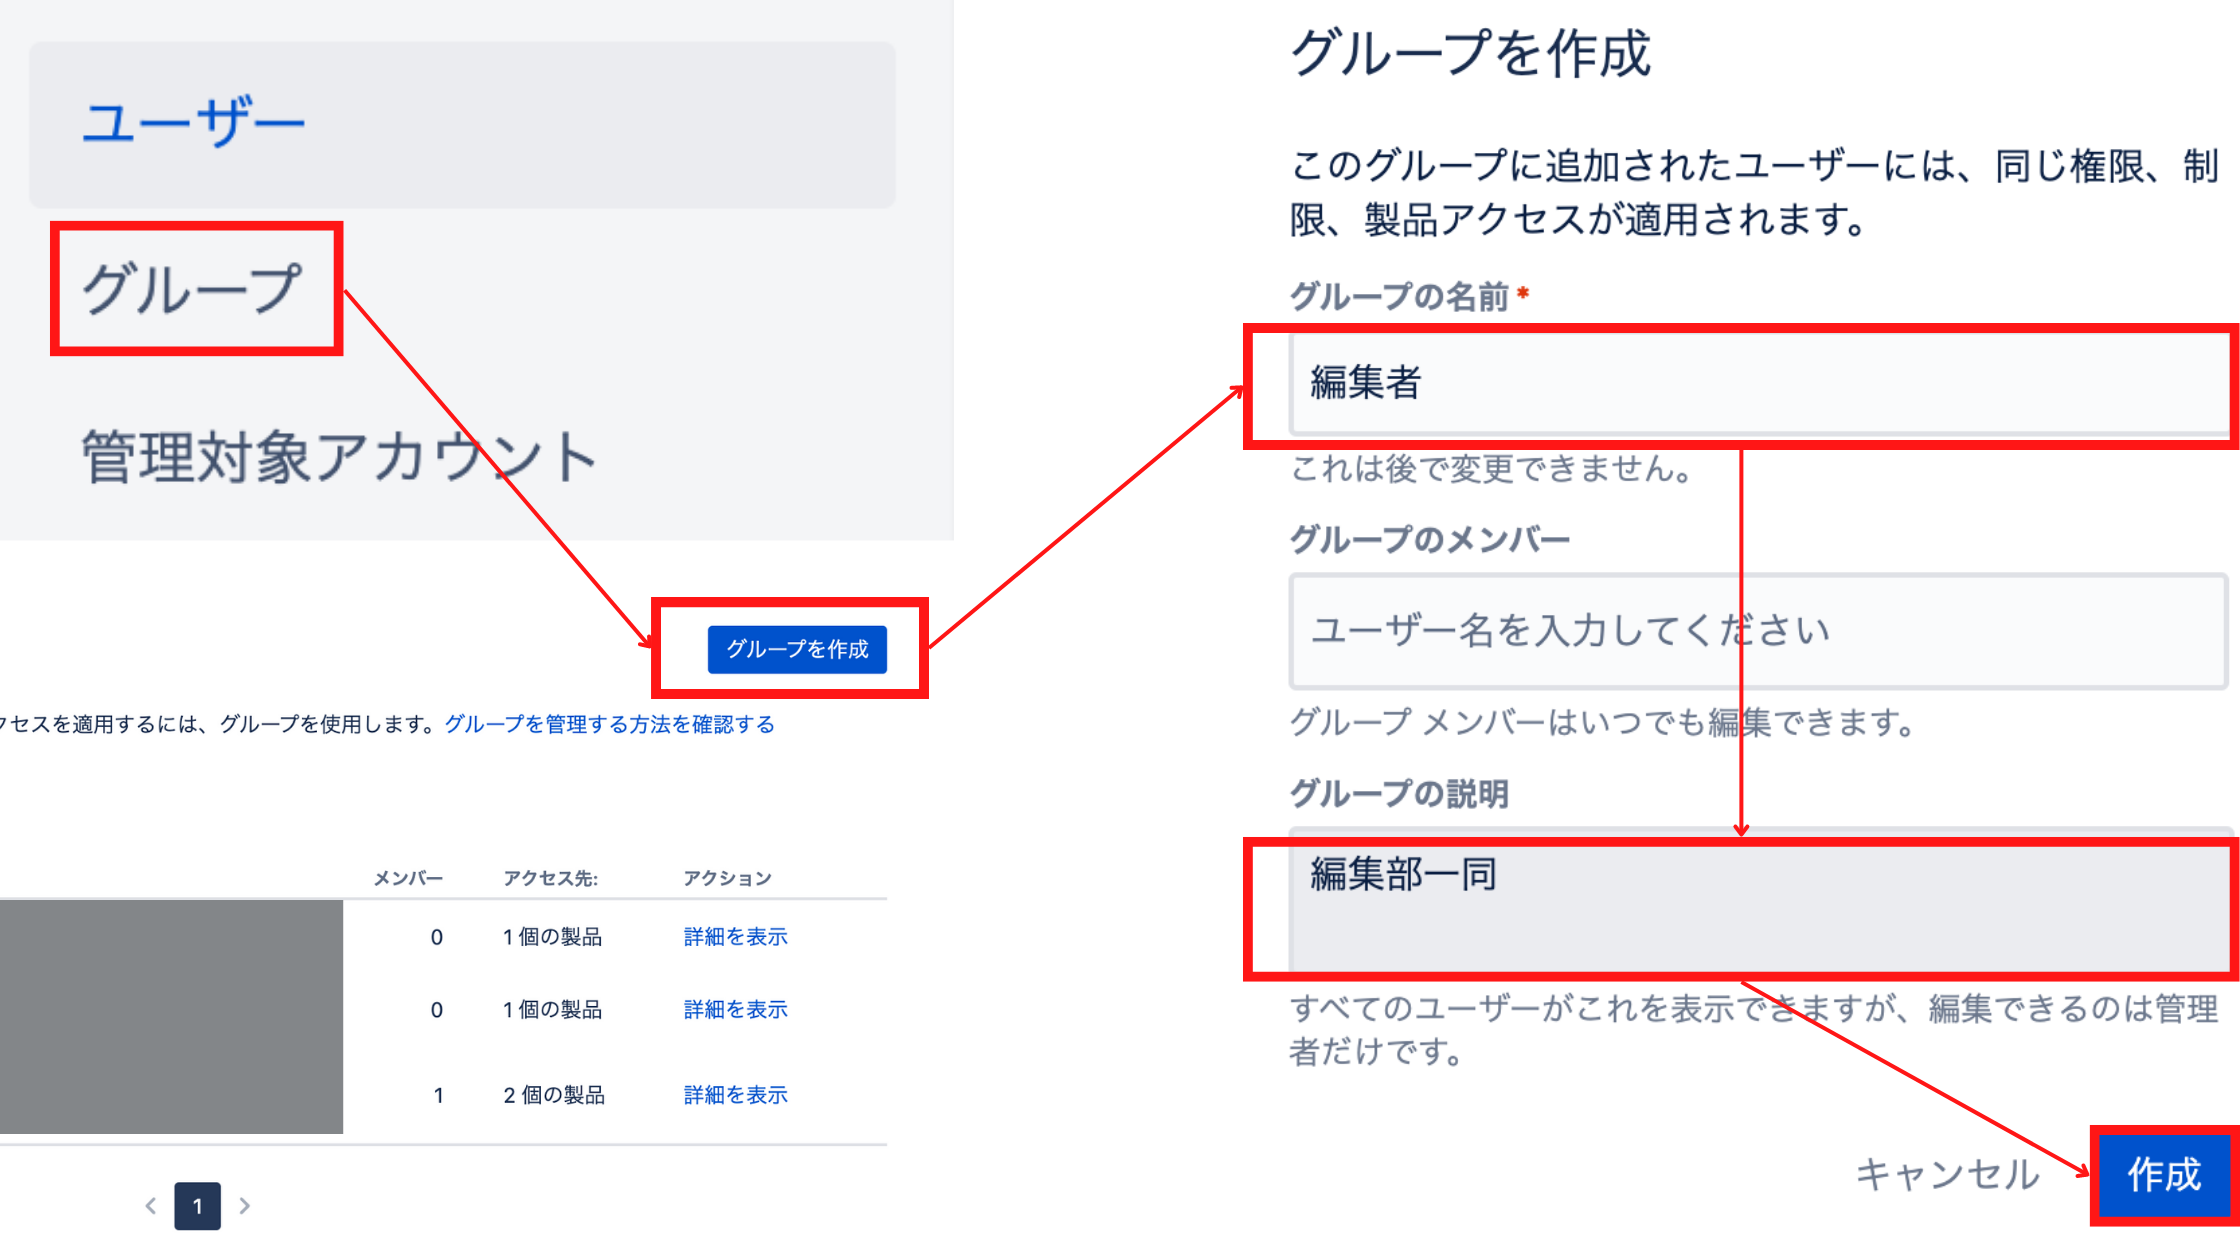Click the アクション column header

727,878
